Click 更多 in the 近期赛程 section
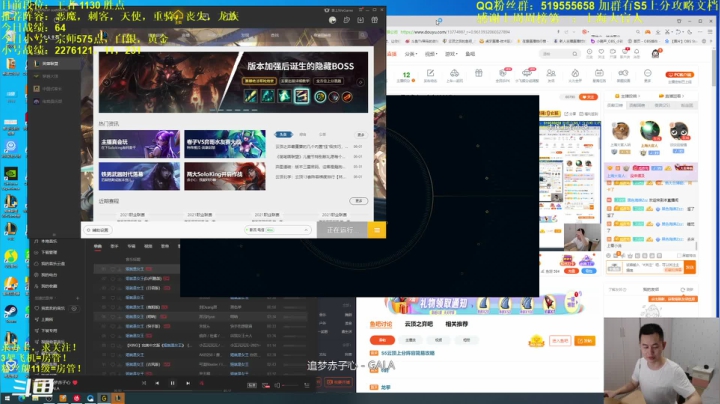 click(x=359, y=201)
